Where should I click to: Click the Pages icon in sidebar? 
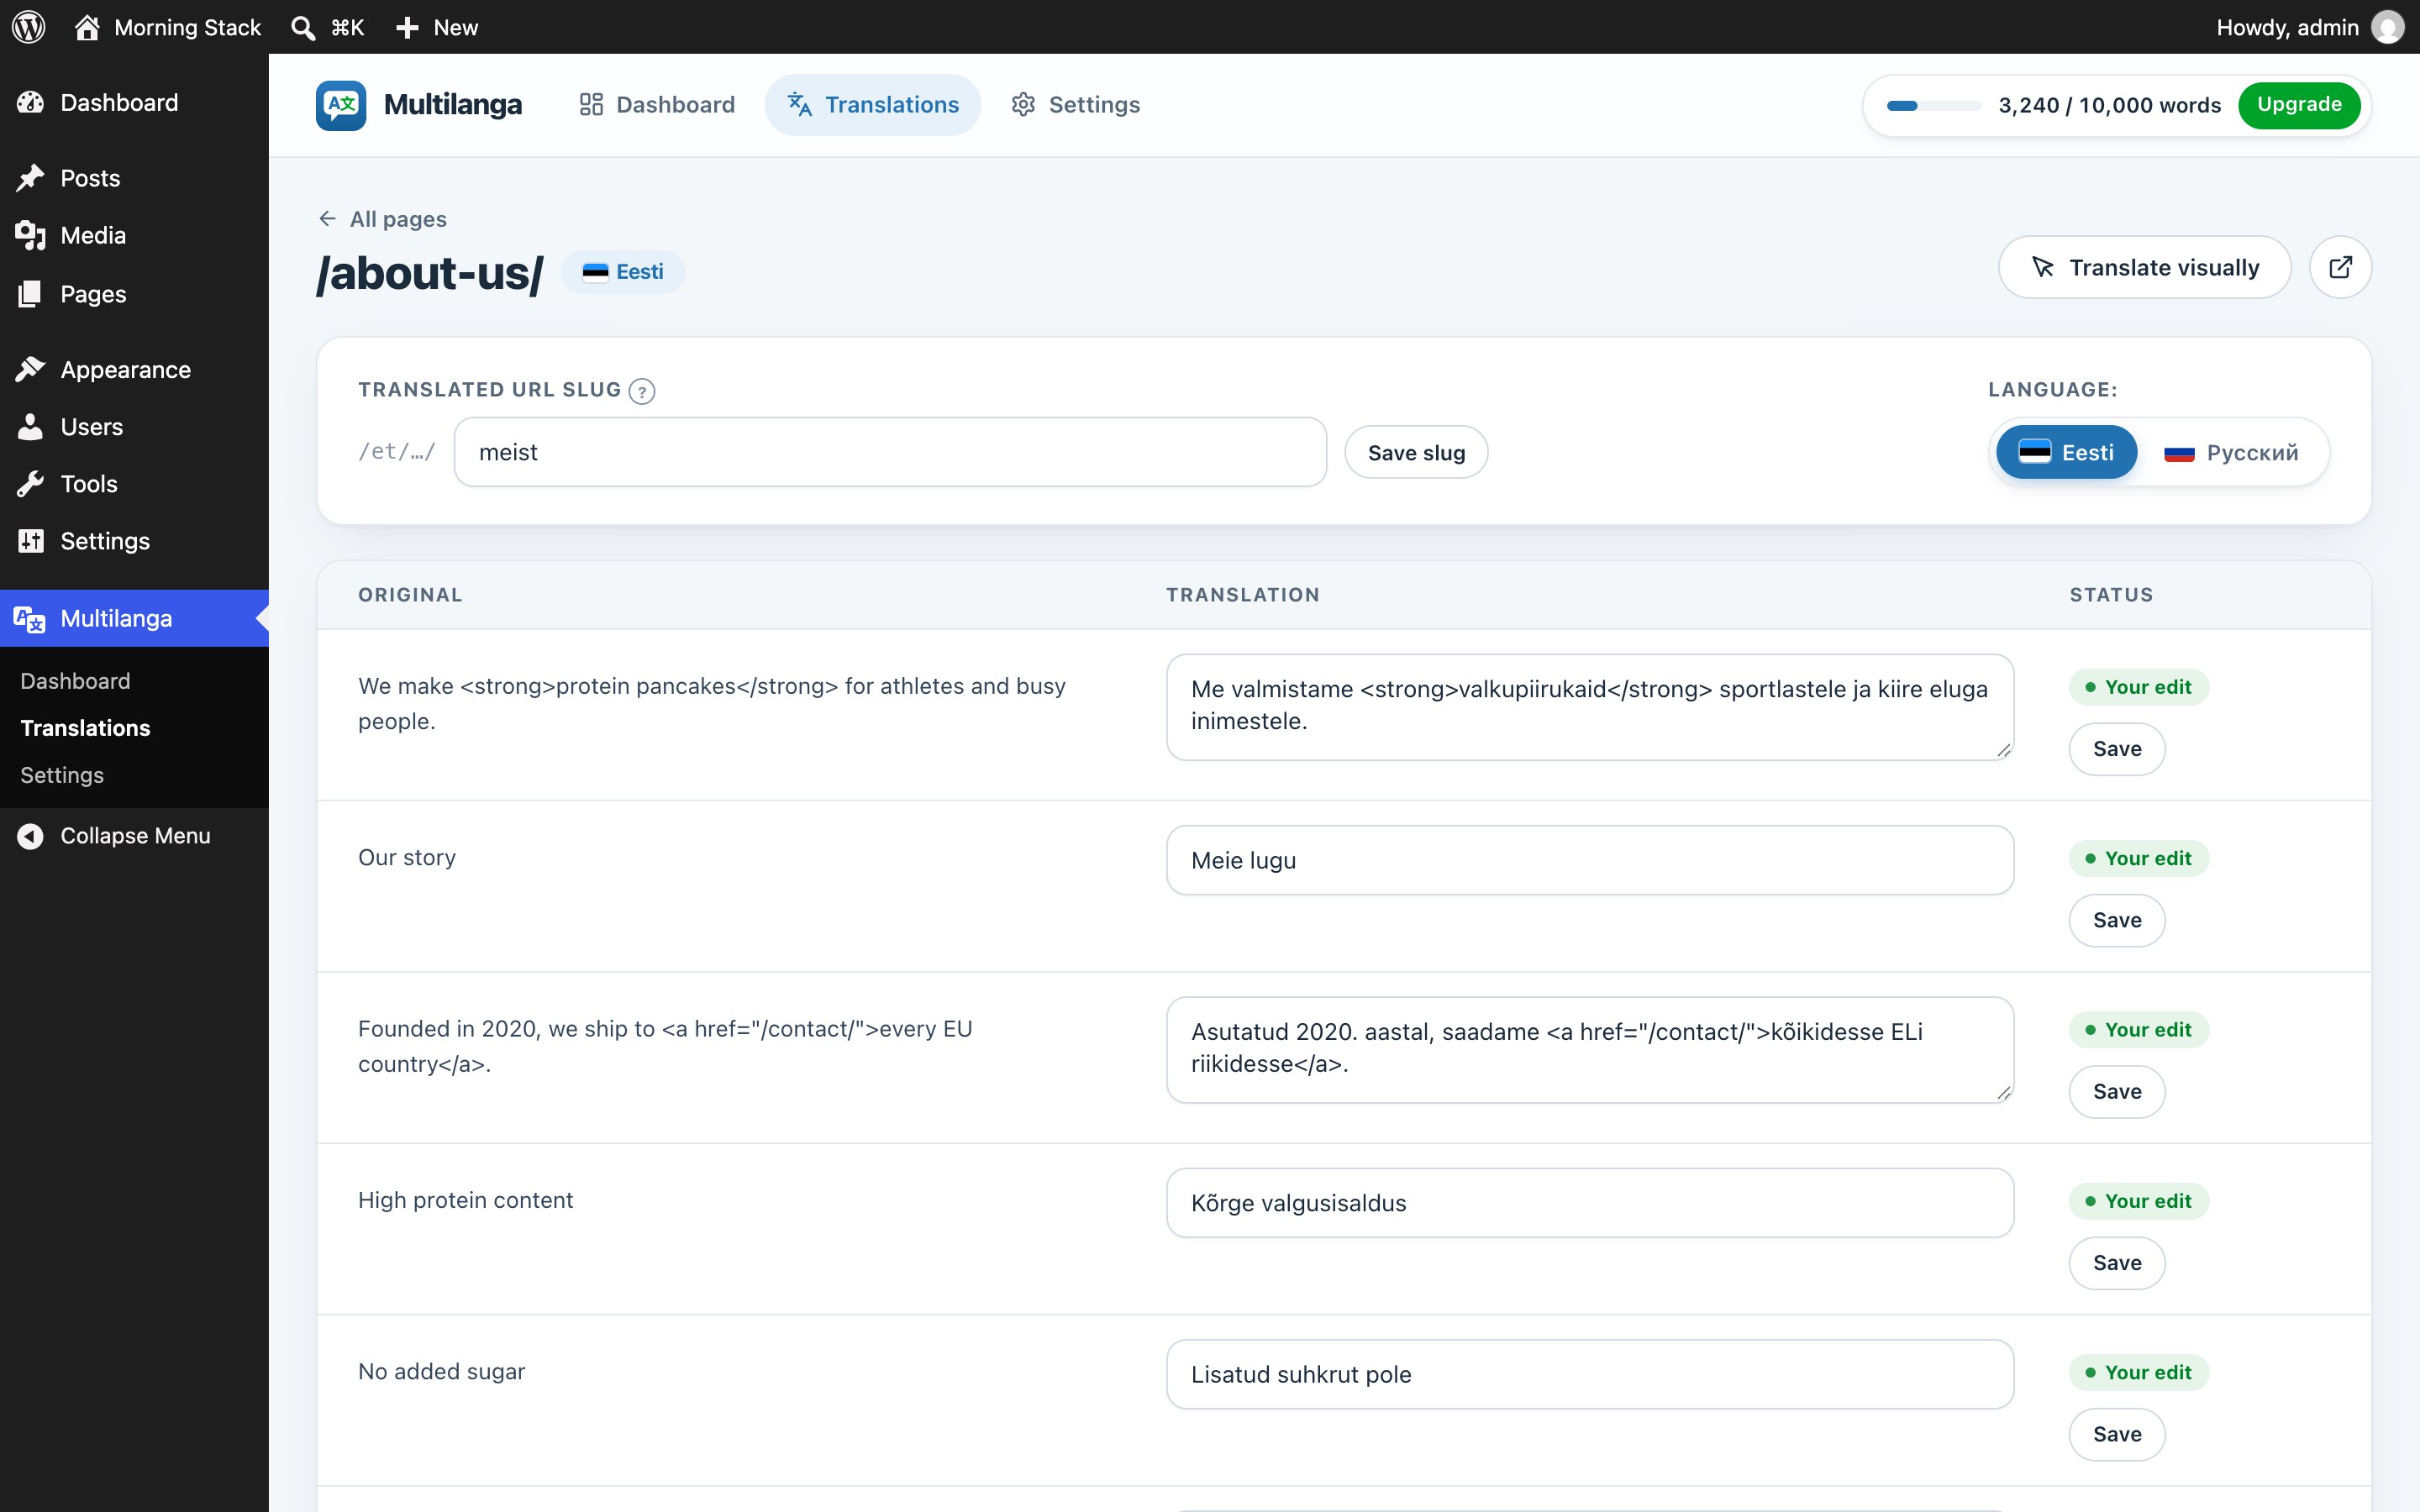[x=30, y=293]
